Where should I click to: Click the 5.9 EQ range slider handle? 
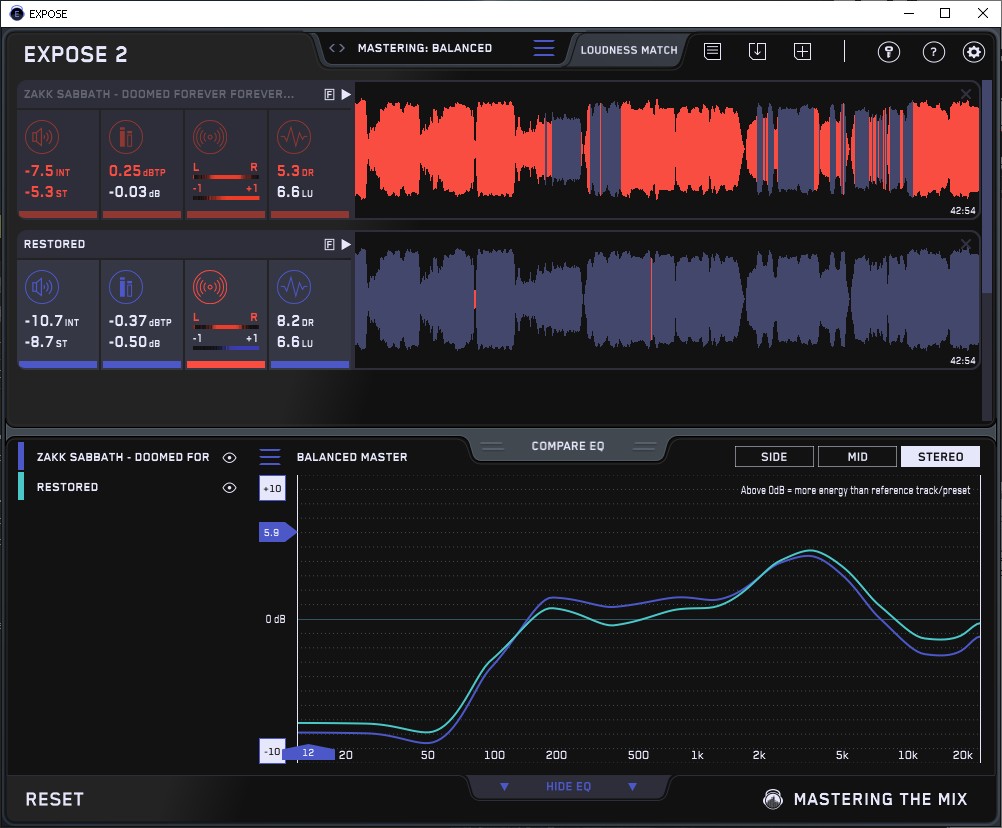[275, 533]
